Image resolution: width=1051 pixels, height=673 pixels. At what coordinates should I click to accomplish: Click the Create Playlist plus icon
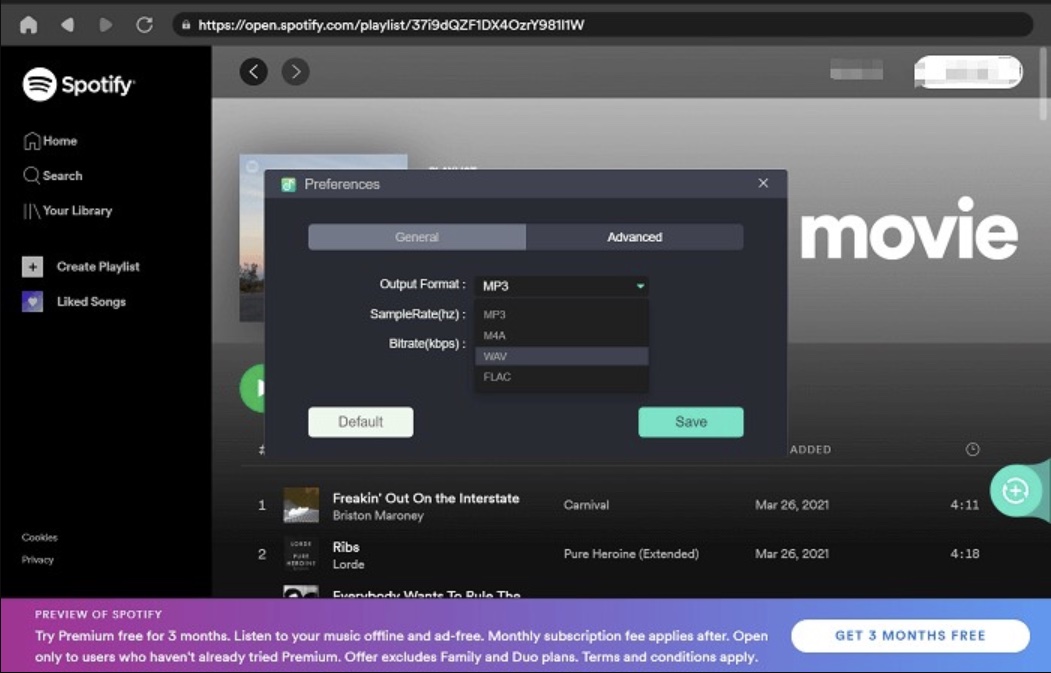pos(32,267)
